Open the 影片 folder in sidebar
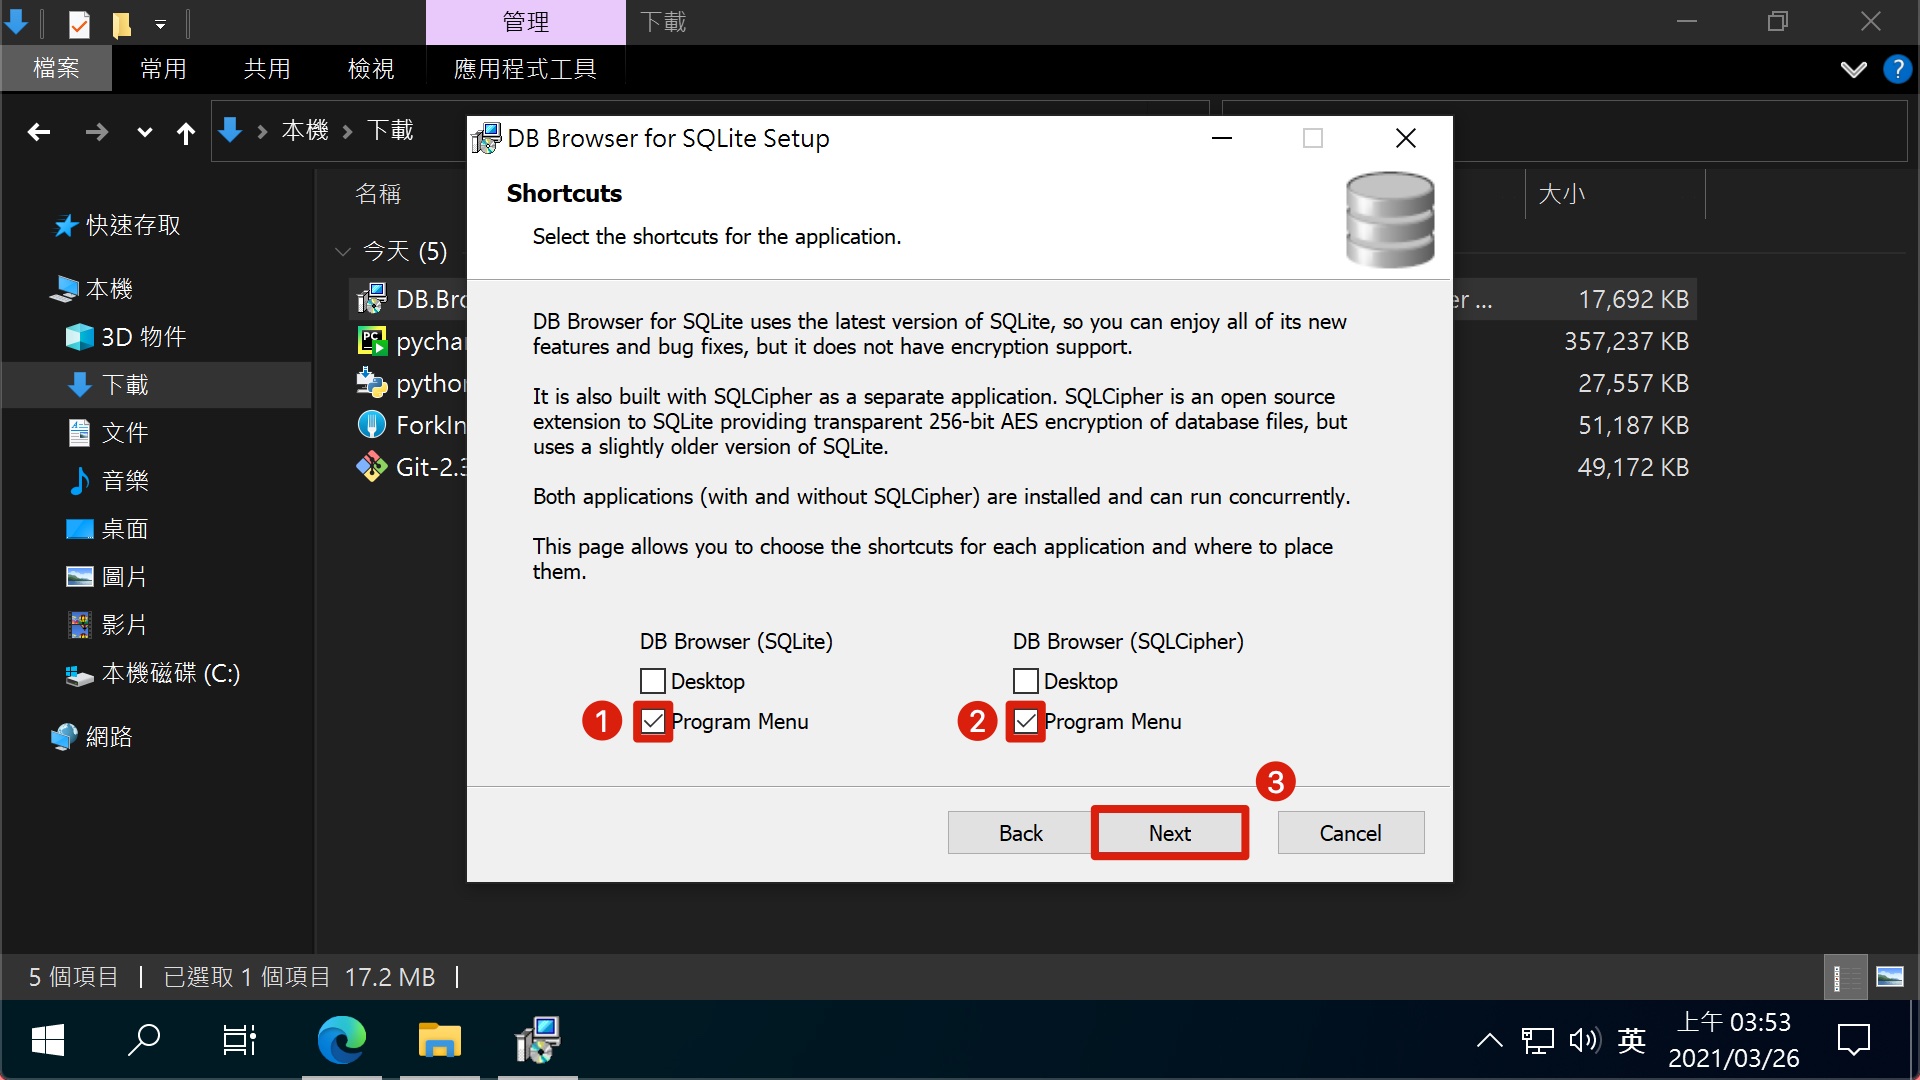1920x1080 pixels. tap(108, 625)
